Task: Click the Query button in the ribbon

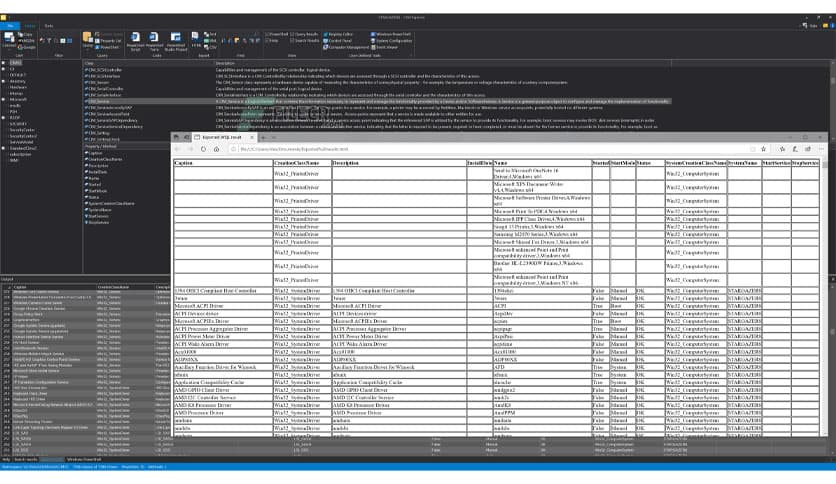Action: 87,40
